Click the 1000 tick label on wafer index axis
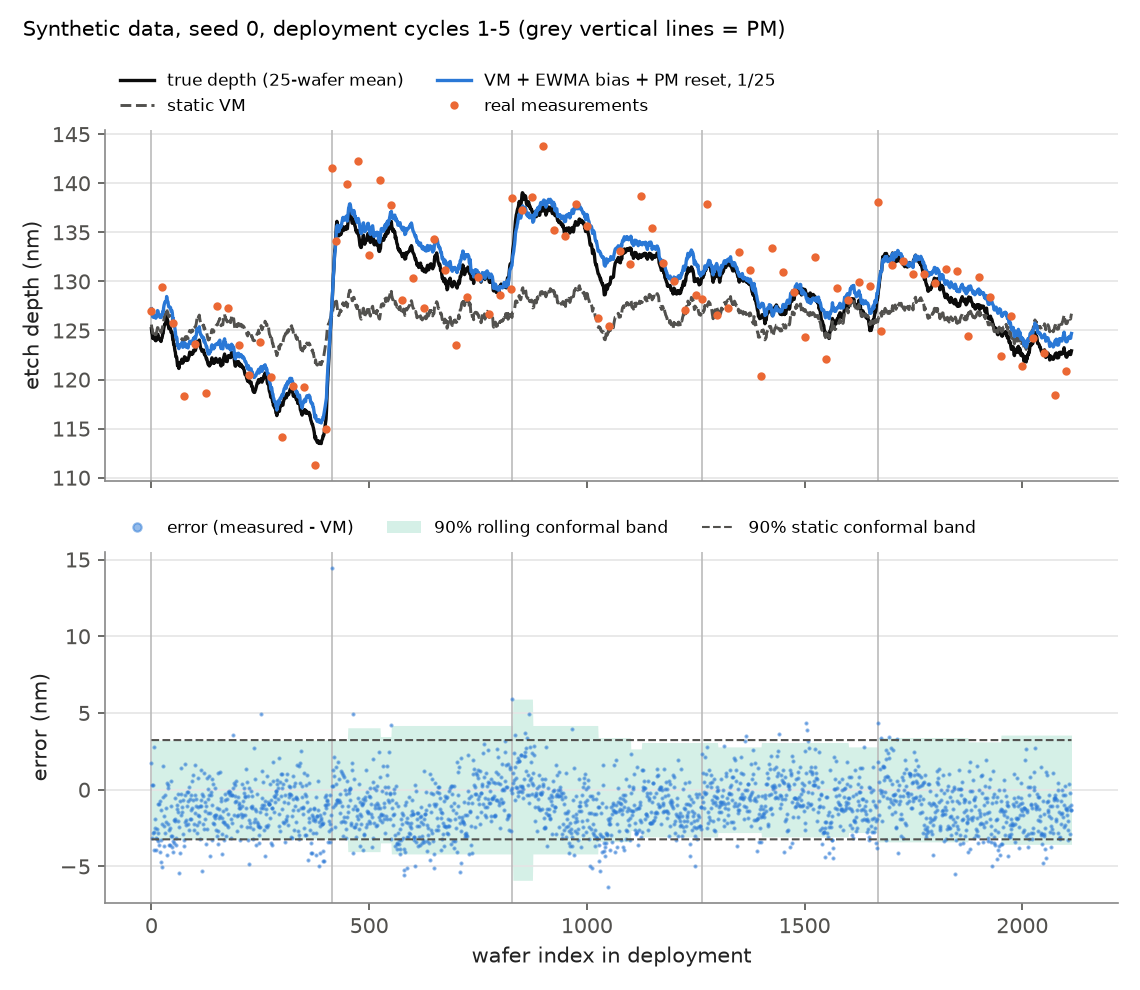Viewport: 1140px width, 990px height. (587, 926)
